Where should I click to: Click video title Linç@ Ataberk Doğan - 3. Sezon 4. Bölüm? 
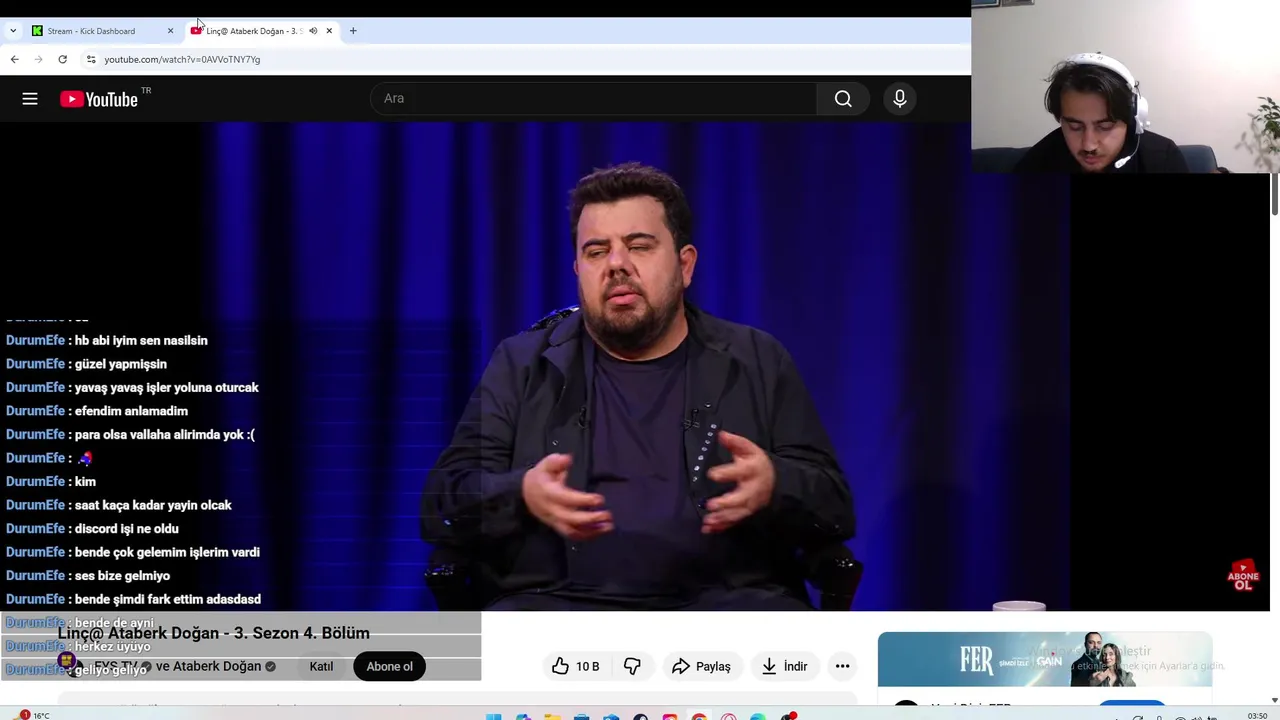point(214,633)
